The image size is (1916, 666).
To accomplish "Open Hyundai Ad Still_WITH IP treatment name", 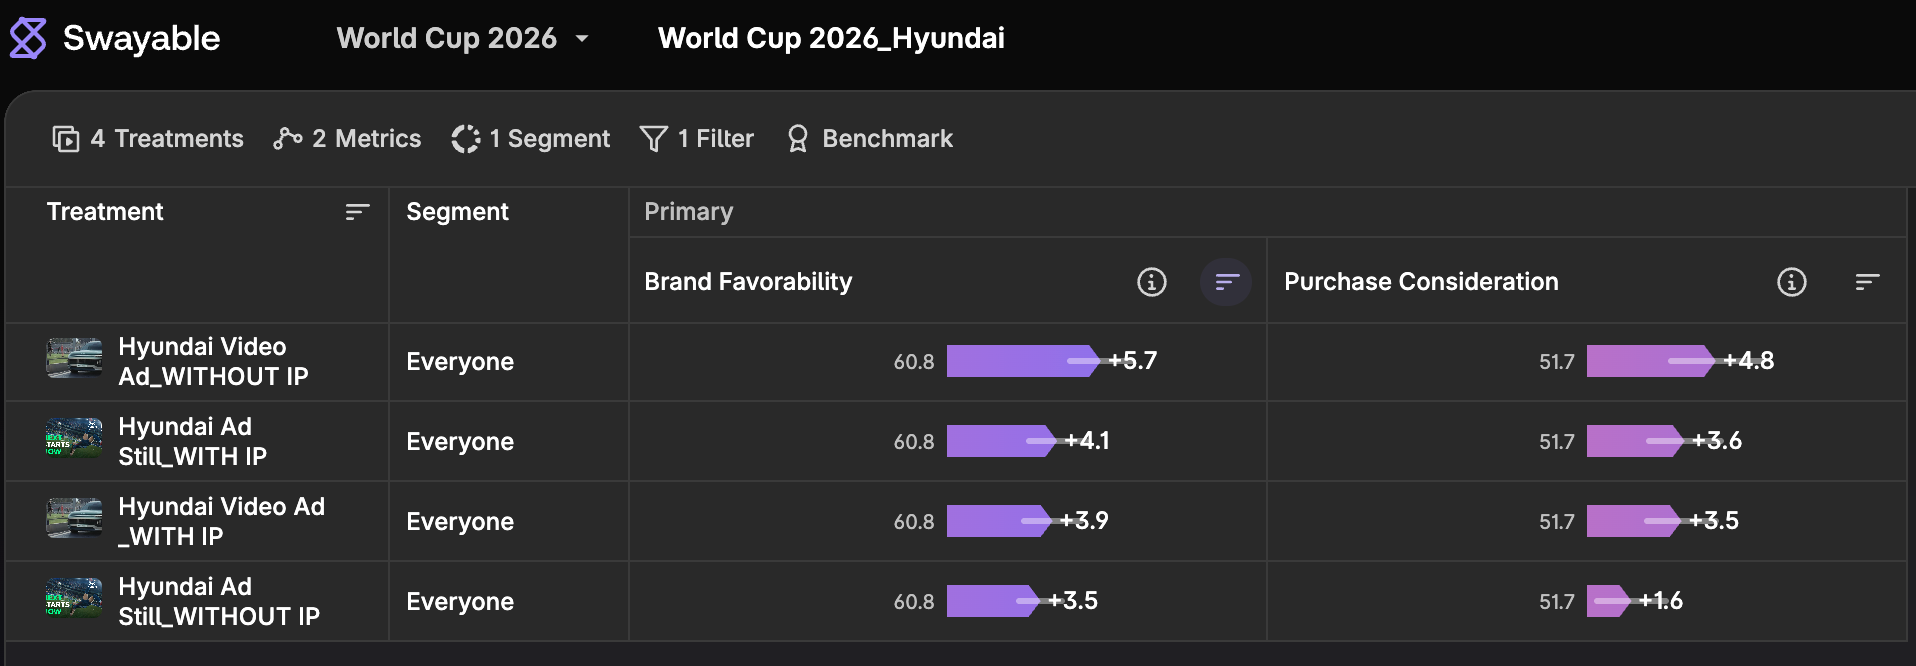I will click(192, 442).
